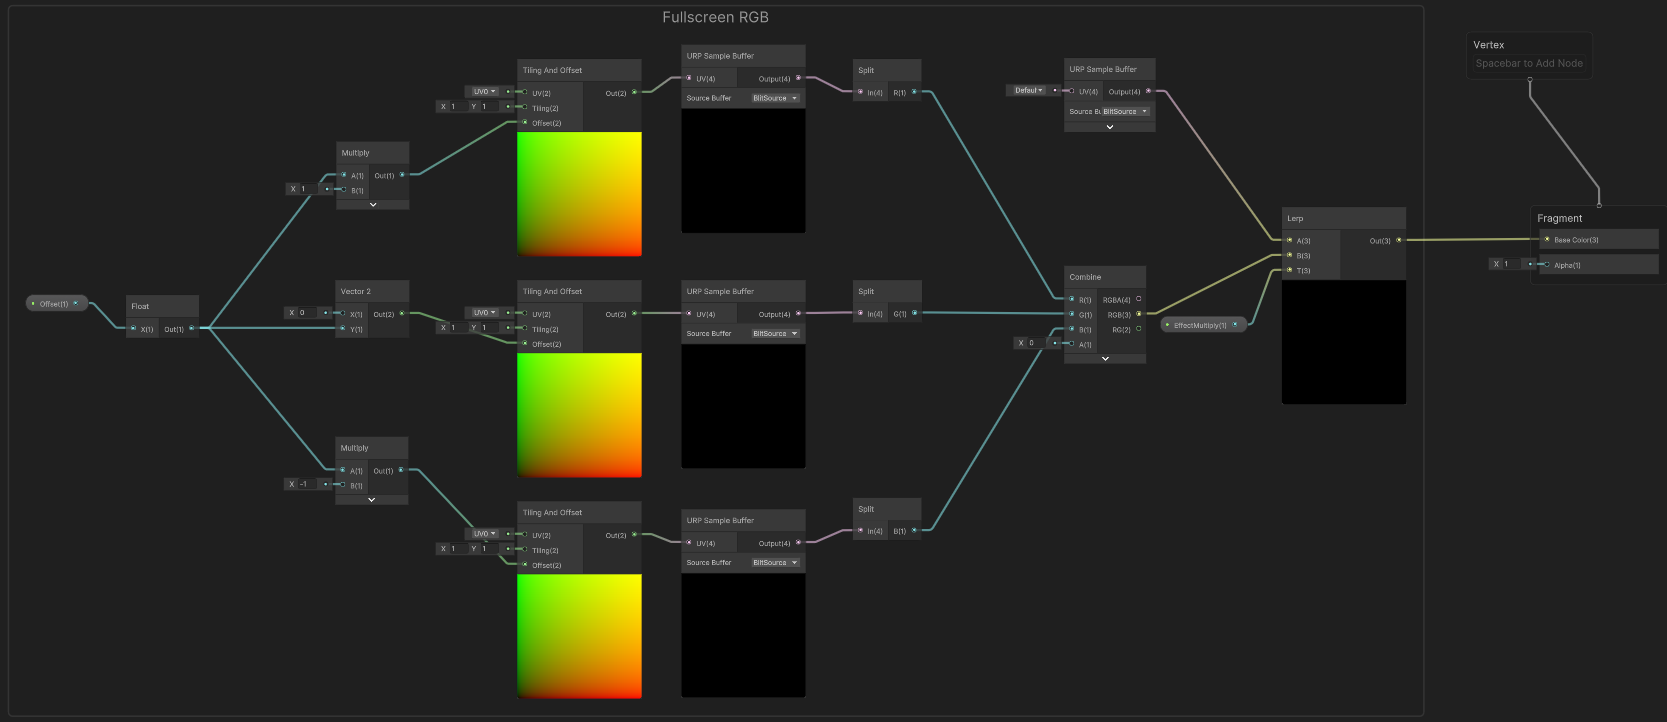Select the EffectMultiply(1) property node
The height and width of the screenshot is (722, 1667).
[1199, 325]
